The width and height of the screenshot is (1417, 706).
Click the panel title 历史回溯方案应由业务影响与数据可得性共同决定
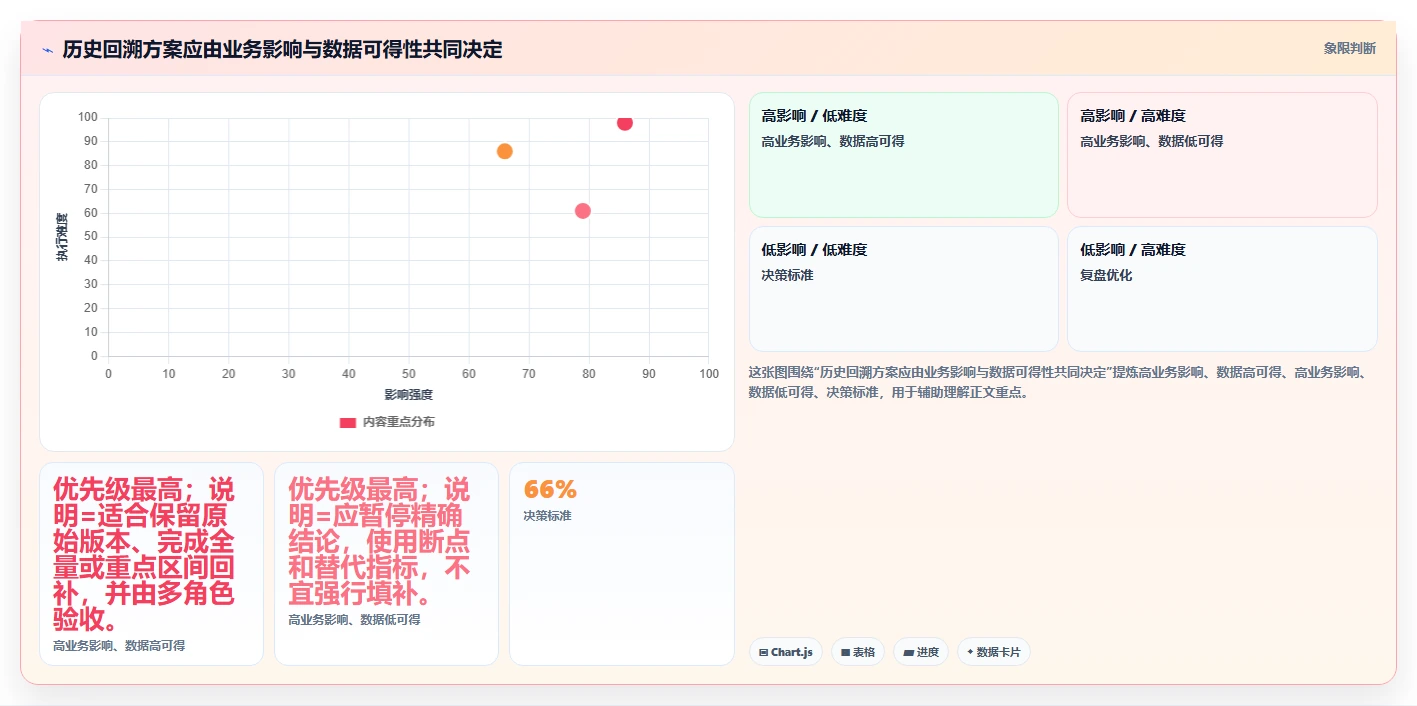pos(282,49)
